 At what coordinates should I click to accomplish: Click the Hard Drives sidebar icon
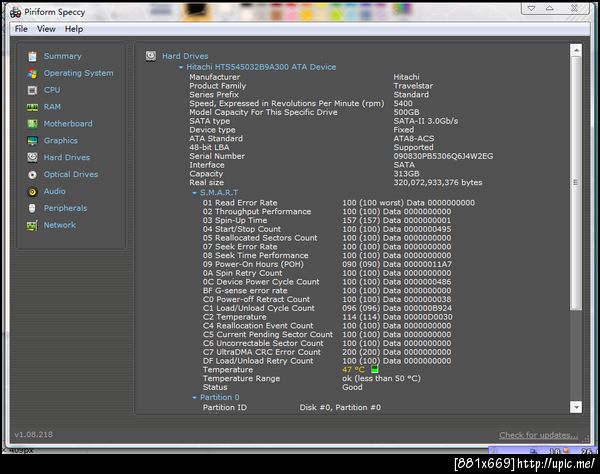pos(32,158)
